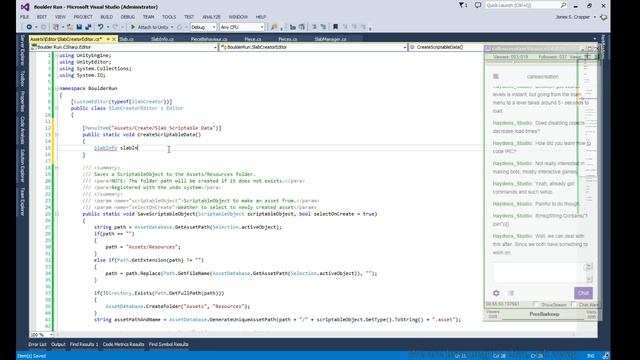Click the Save icon in toolbar

click(x=79, y=27)
